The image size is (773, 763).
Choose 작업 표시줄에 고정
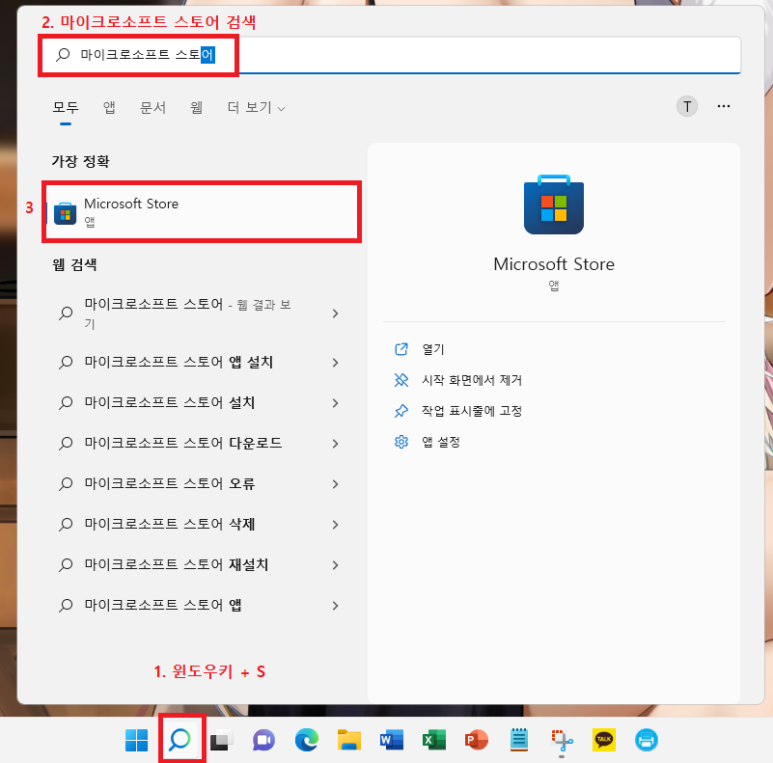tap(472, 411)
